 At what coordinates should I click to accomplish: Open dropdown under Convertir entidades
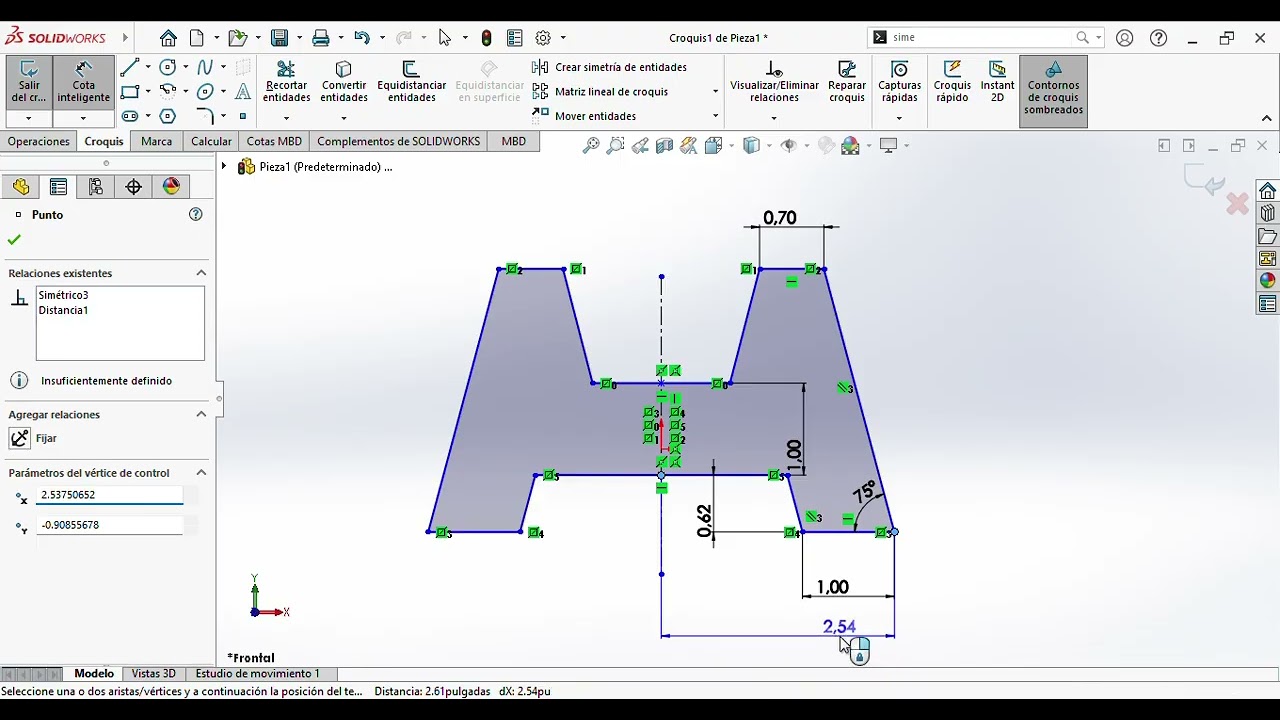tap(344, 118)
